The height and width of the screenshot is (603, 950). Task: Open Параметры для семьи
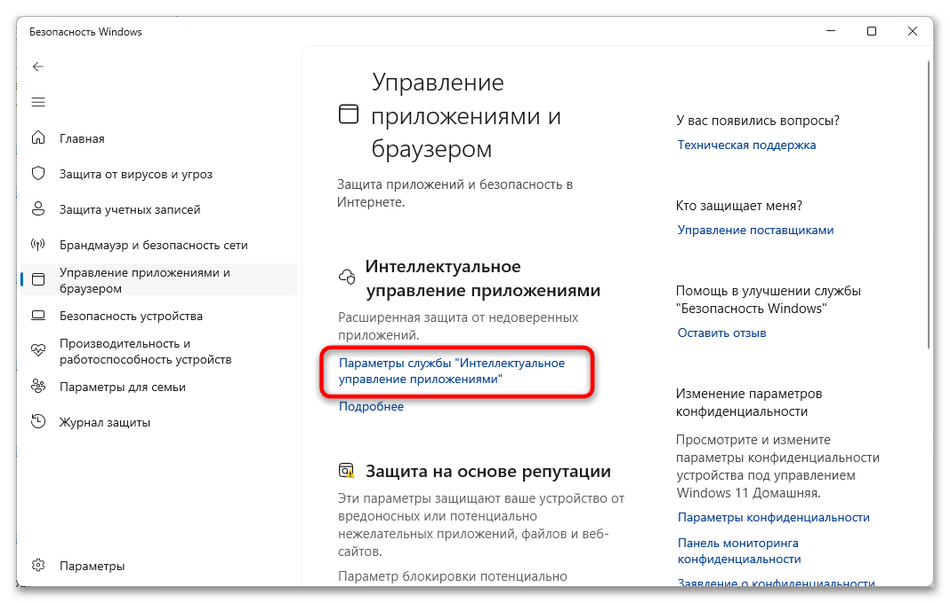(122, 387)
